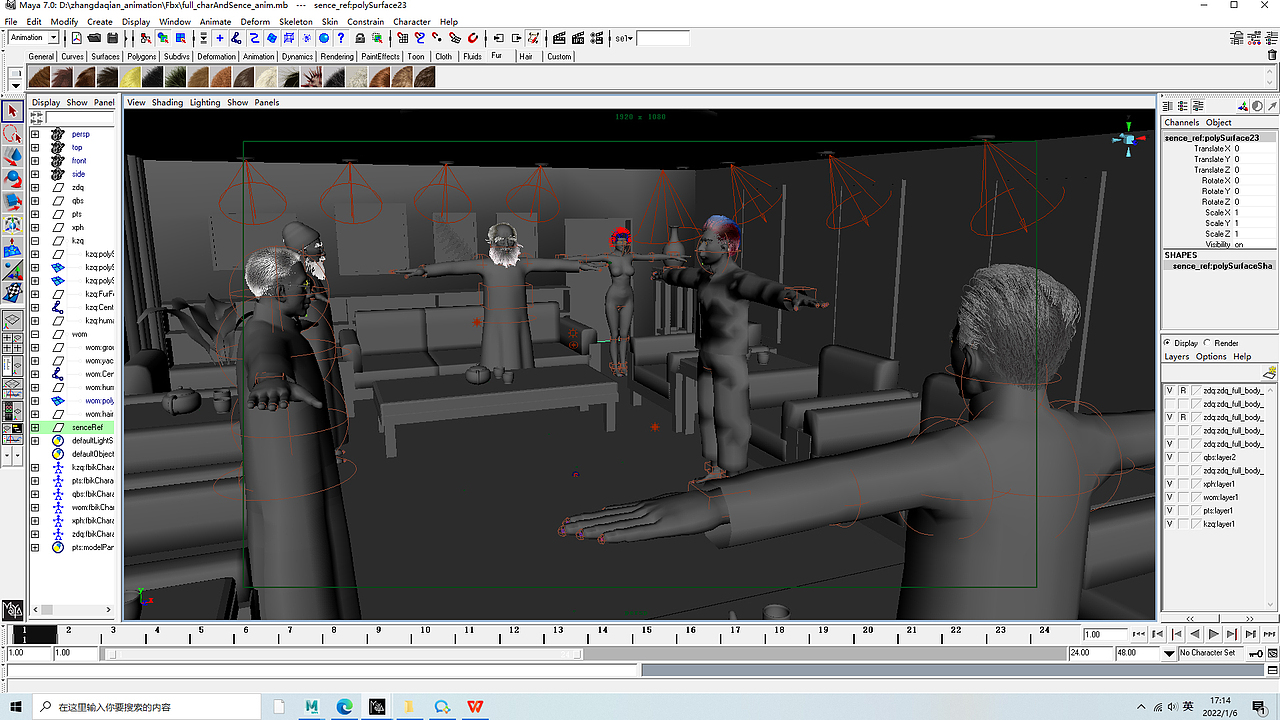Image resolution: width=1280 pixels, height=720 pixels.
Task: Select the arrow Select tool
Action: [x=13, y=112]
